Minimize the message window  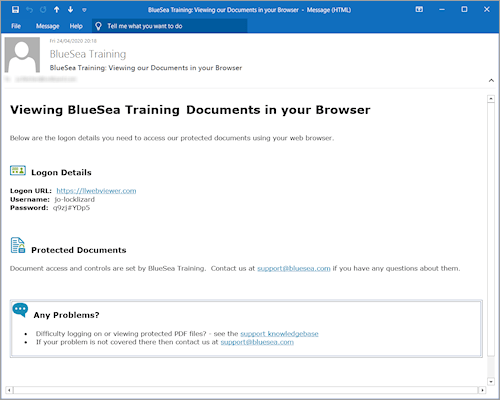tap(442, 10)
